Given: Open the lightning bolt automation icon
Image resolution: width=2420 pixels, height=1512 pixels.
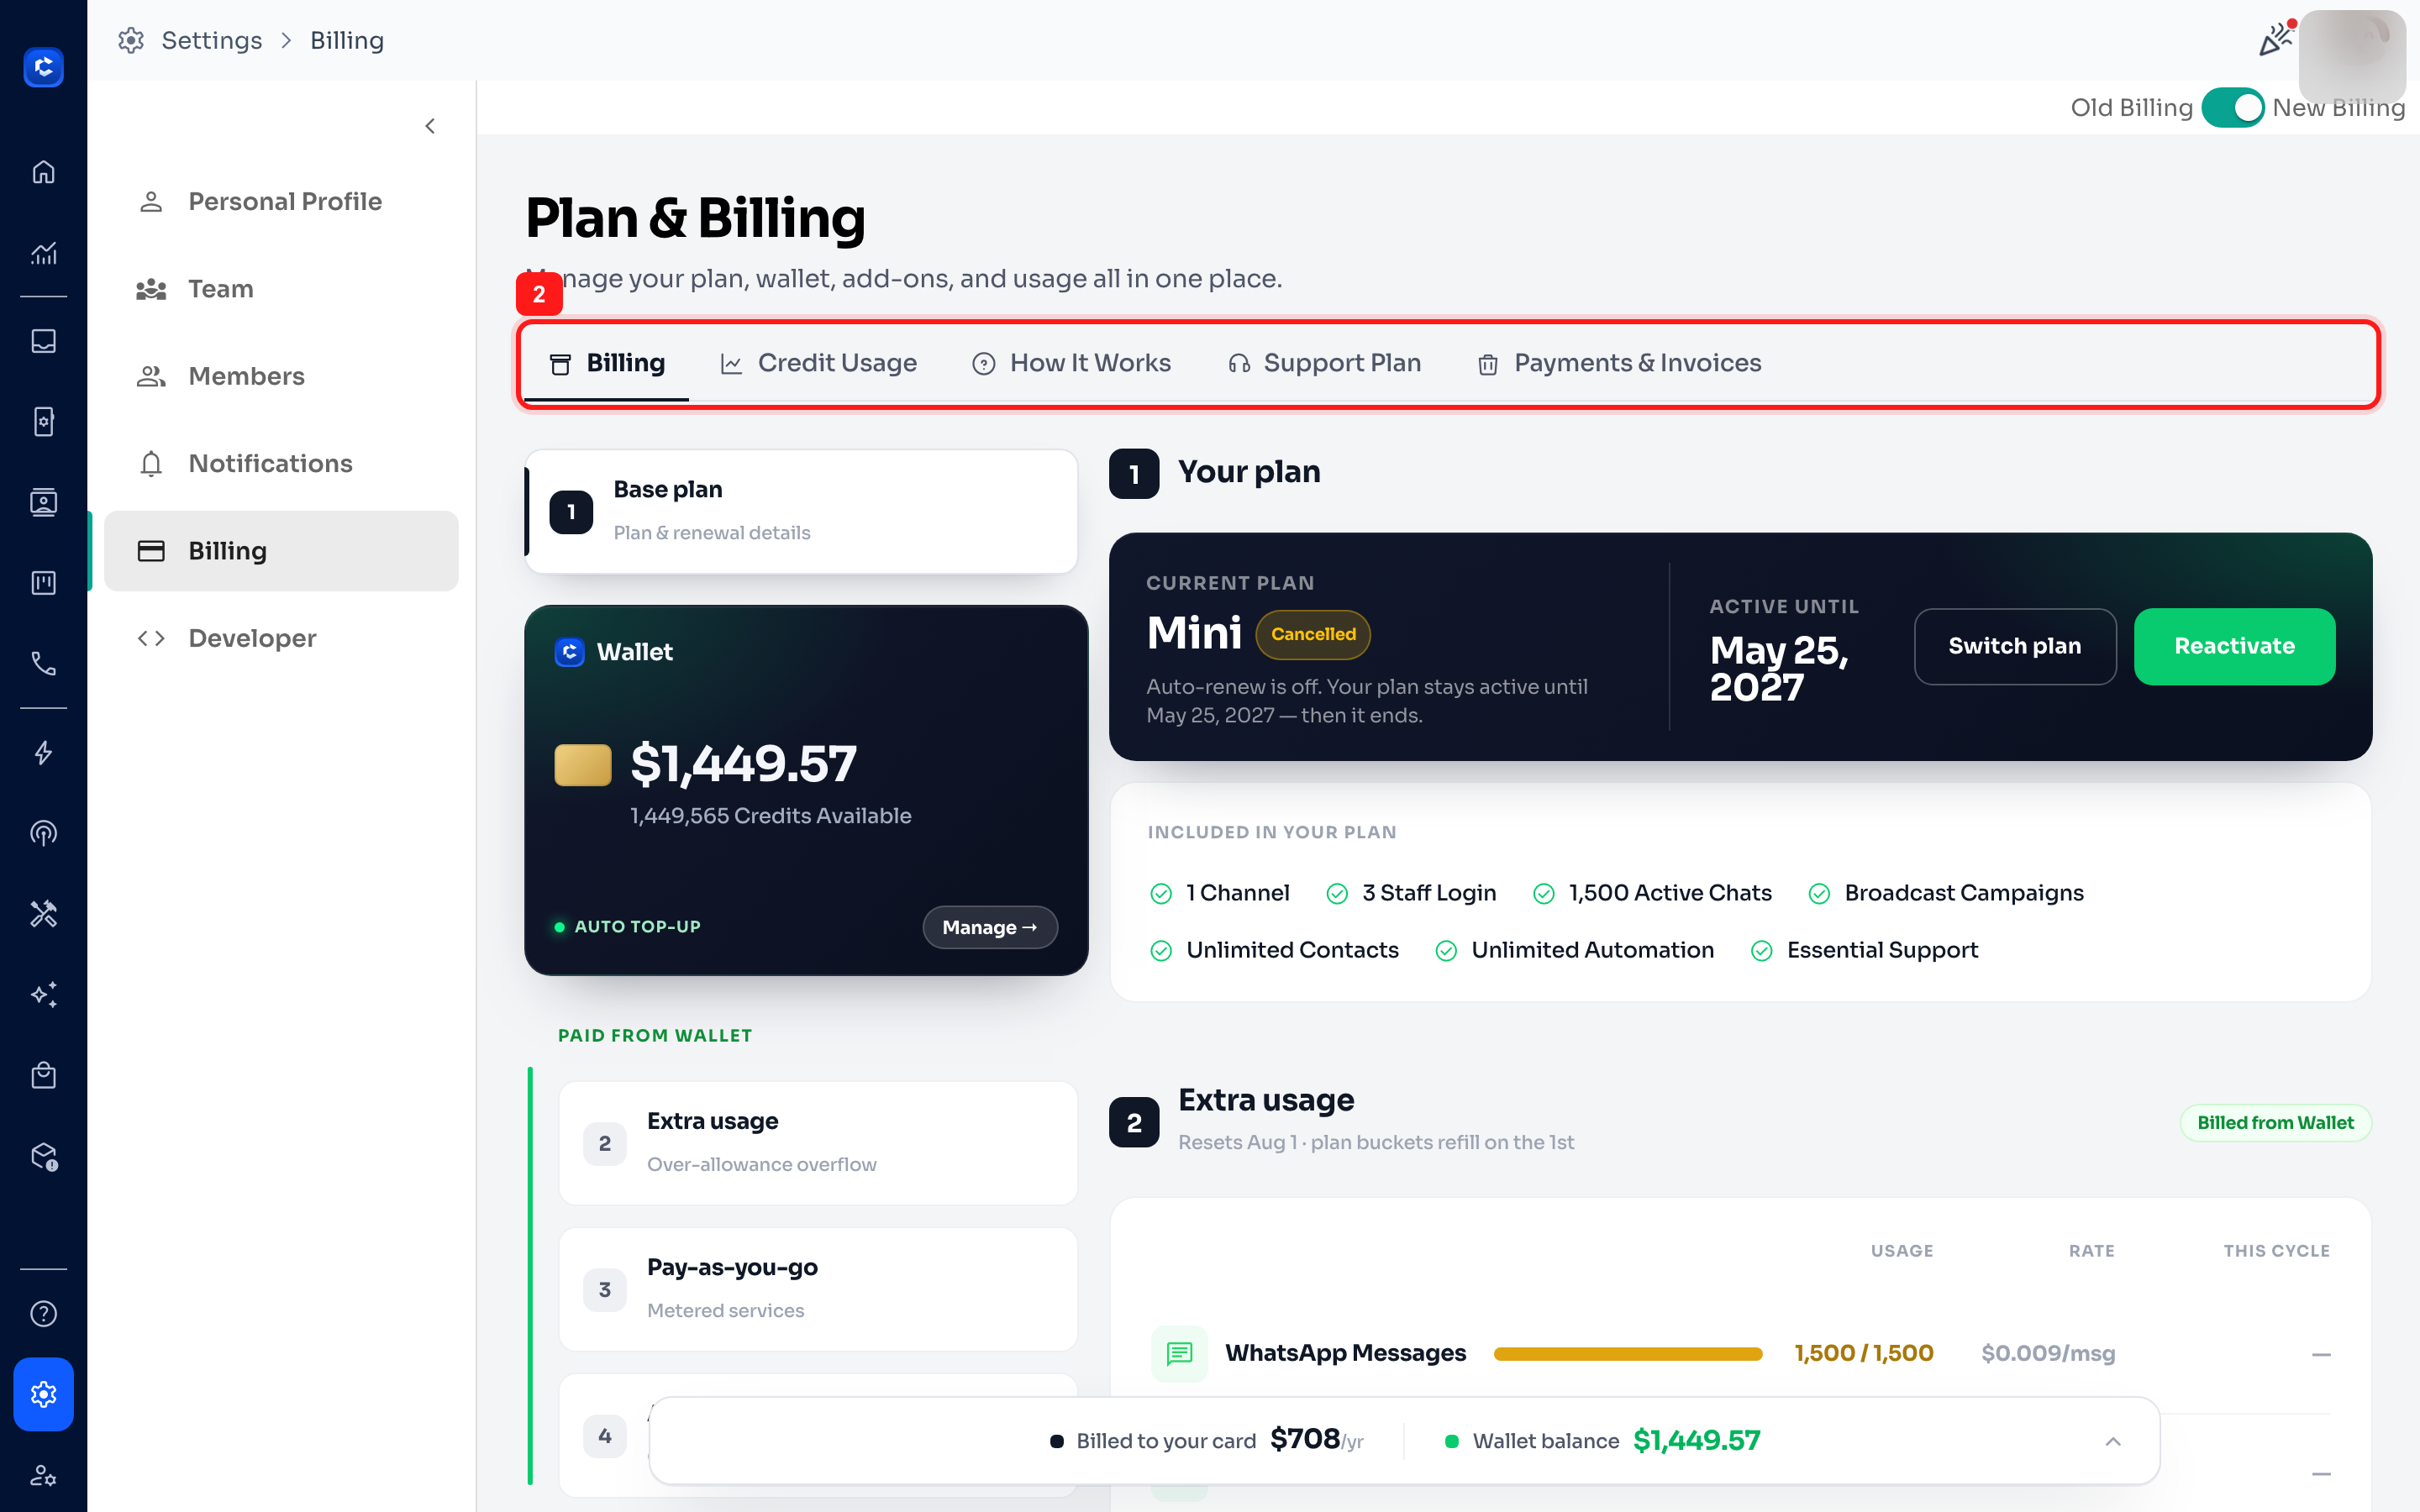Looking at the screenshot, I should (43, 753).
